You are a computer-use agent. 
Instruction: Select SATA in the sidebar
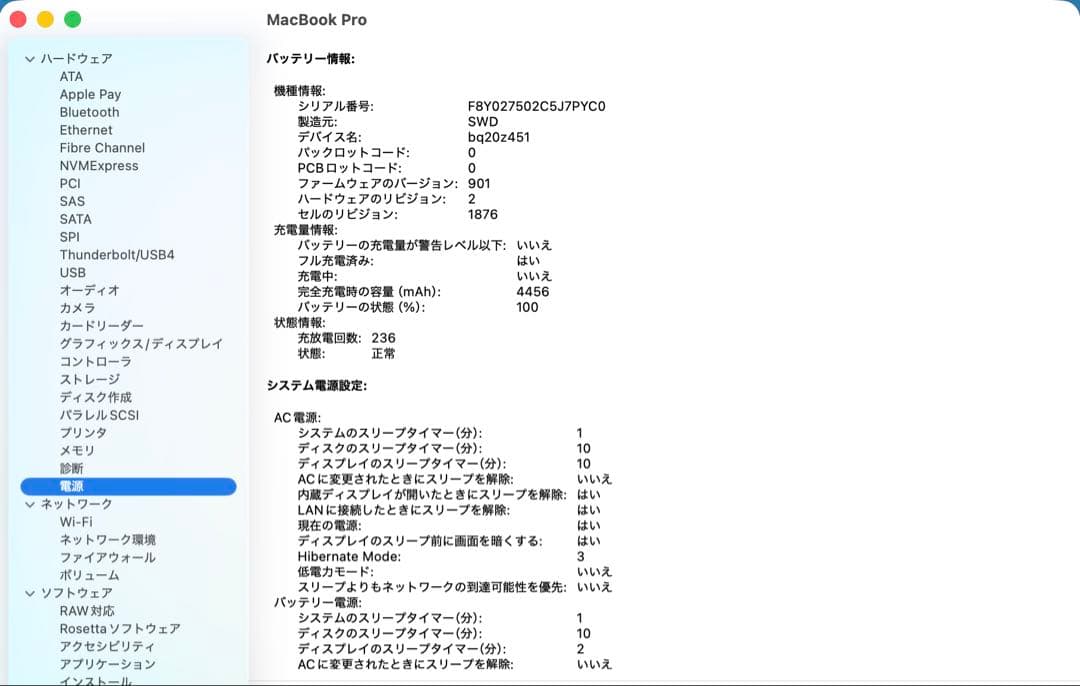tap(76, 219)
